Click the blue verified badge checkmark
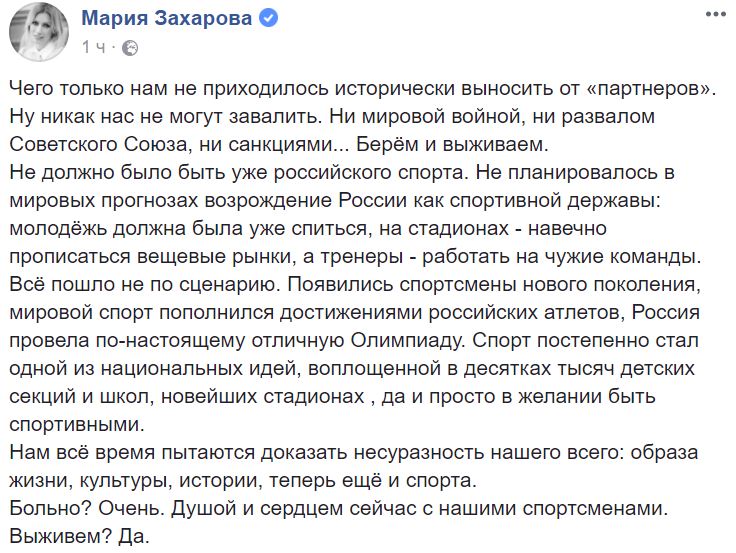This screenshot has height=553, width=736. [269, 19]
